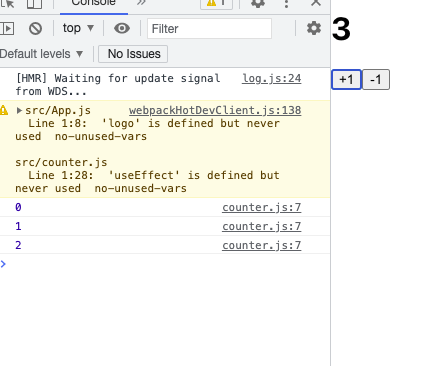Select the logged value 2
The width and height of the screenshot is (431, 366).
[18, 245]
